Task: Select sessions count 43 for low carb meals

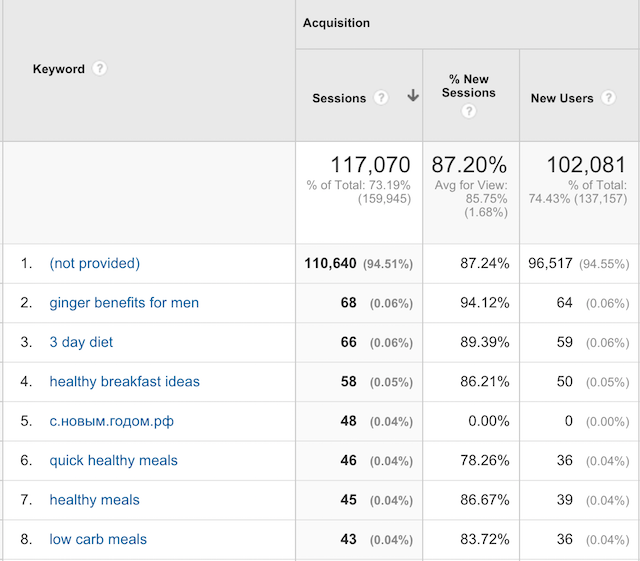Action: (349, 539)
